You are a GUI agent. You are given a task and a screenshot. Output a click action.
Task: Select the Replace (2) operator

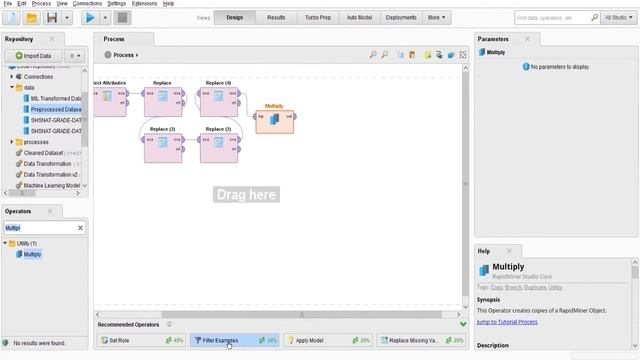coord(219,147)
